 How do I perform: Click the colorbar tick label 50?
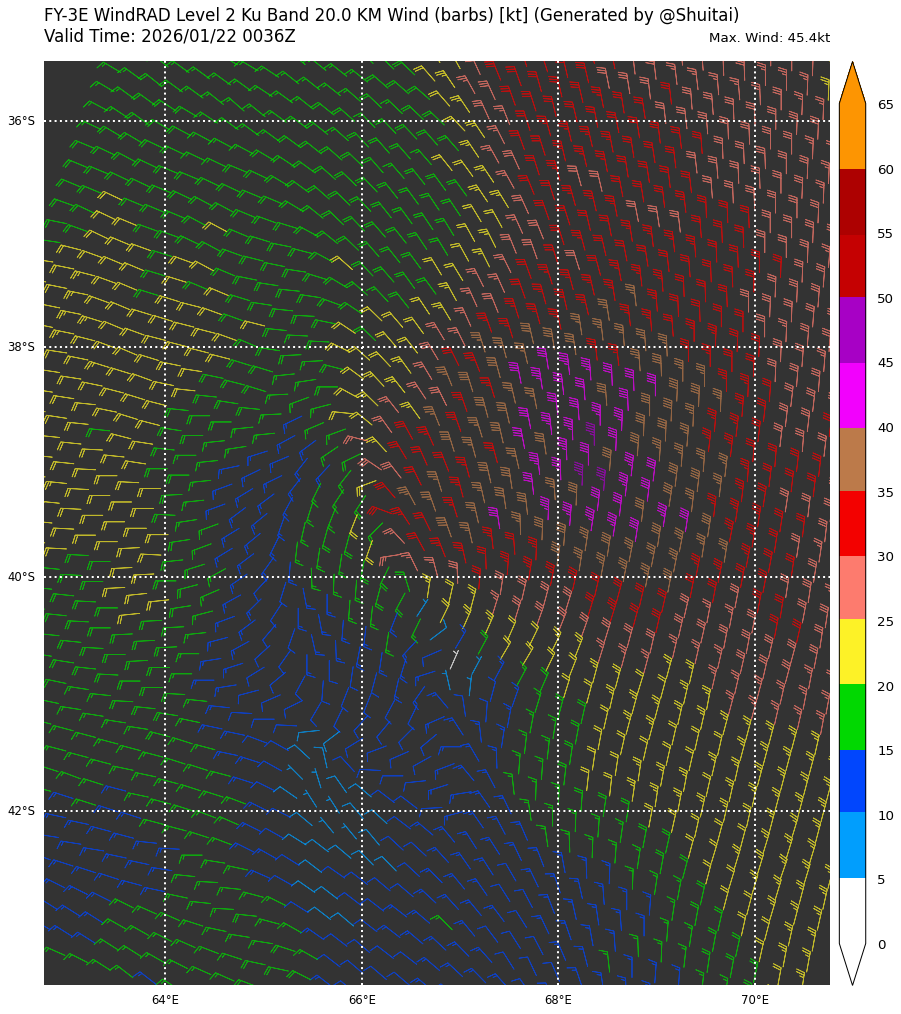[x=885, y=299]
